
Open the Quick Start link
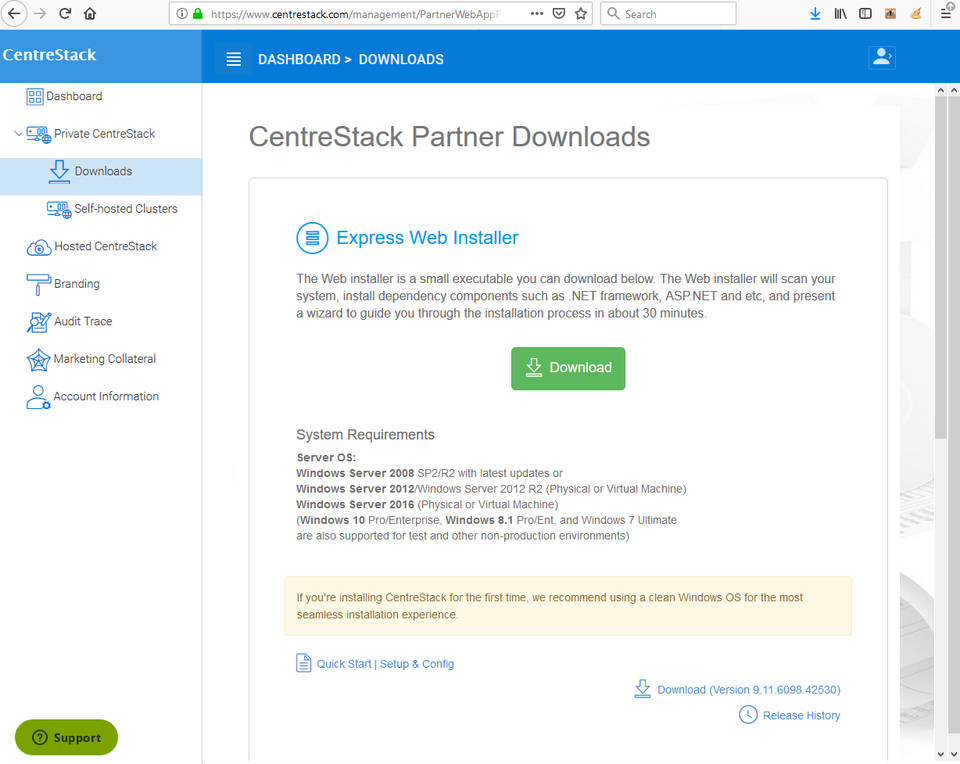[346, 663]
